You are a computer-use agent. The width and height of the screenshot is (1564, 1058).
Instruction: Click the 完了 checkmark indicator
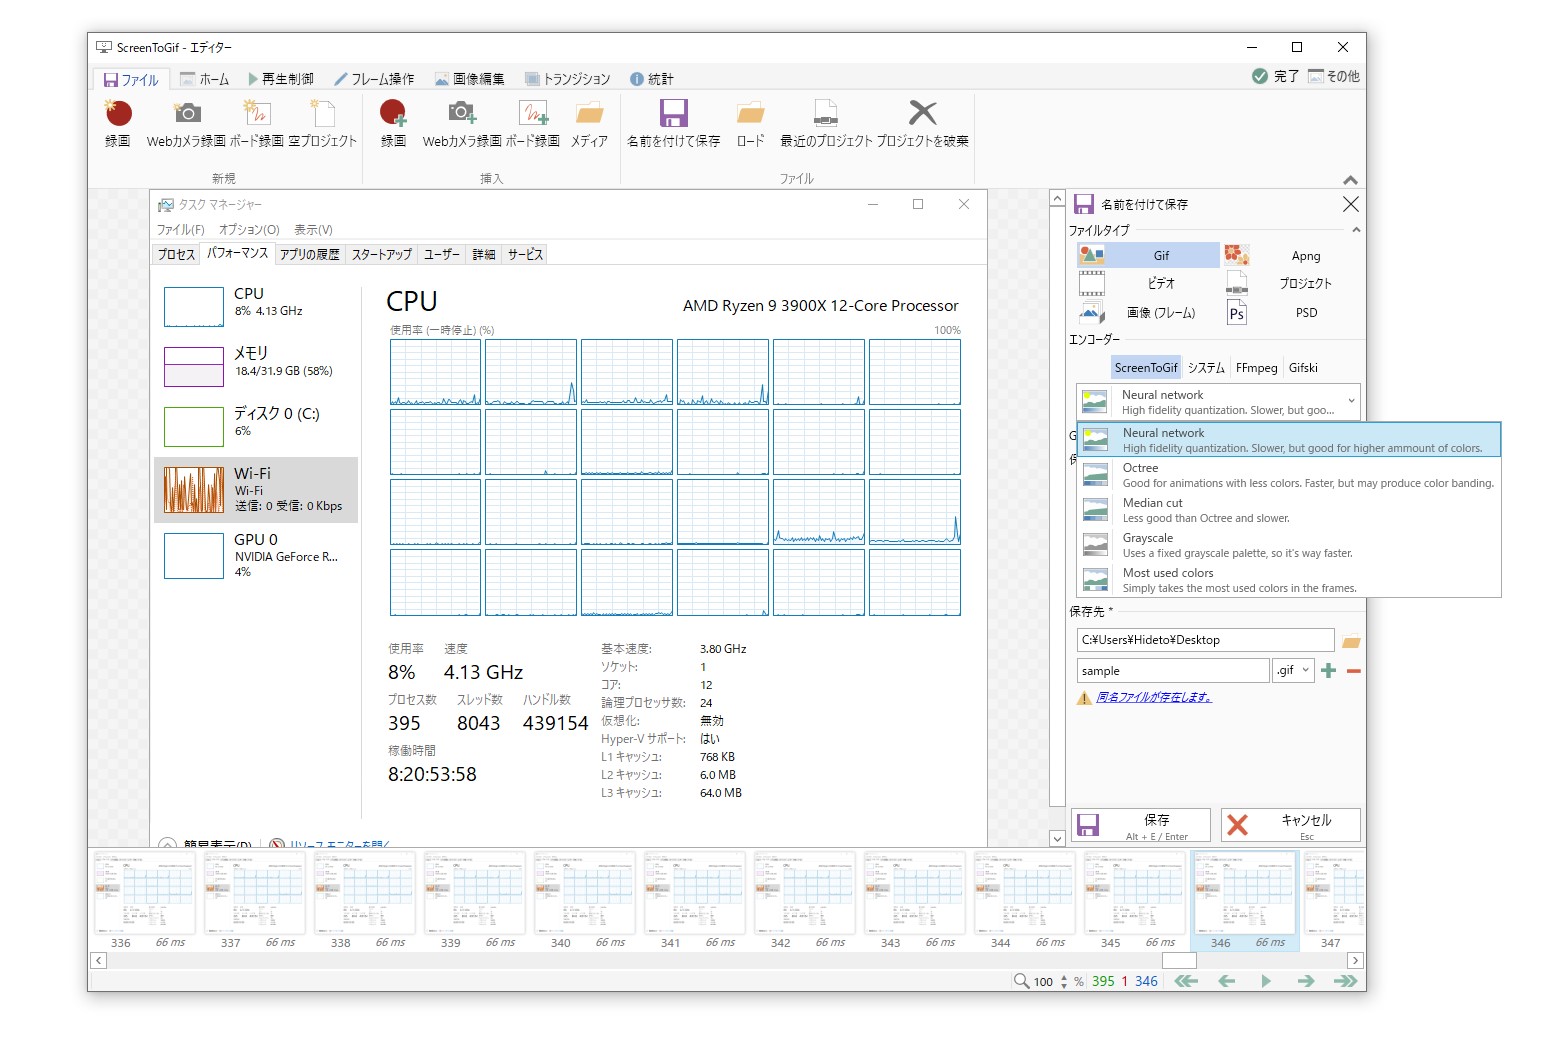tap(1275, 76)
